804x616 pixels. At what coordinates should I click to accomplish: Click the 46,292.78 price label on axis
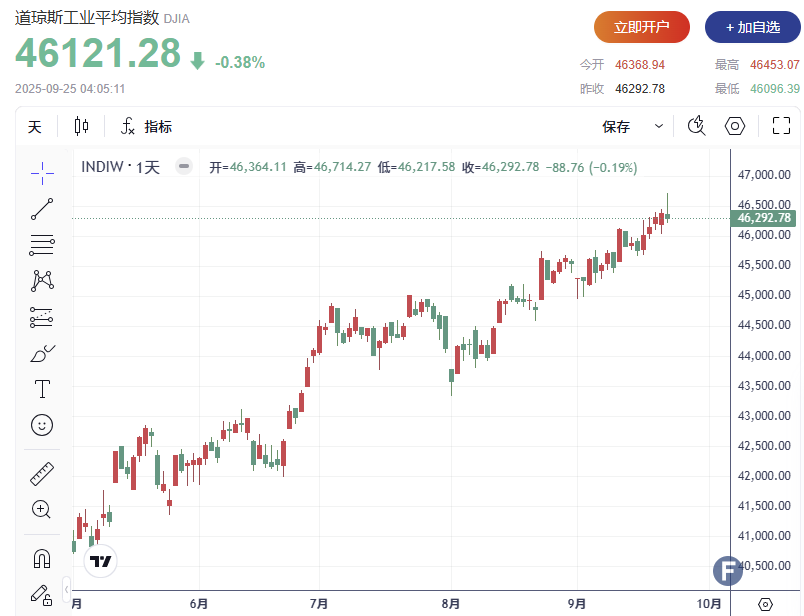pos(763,218)
